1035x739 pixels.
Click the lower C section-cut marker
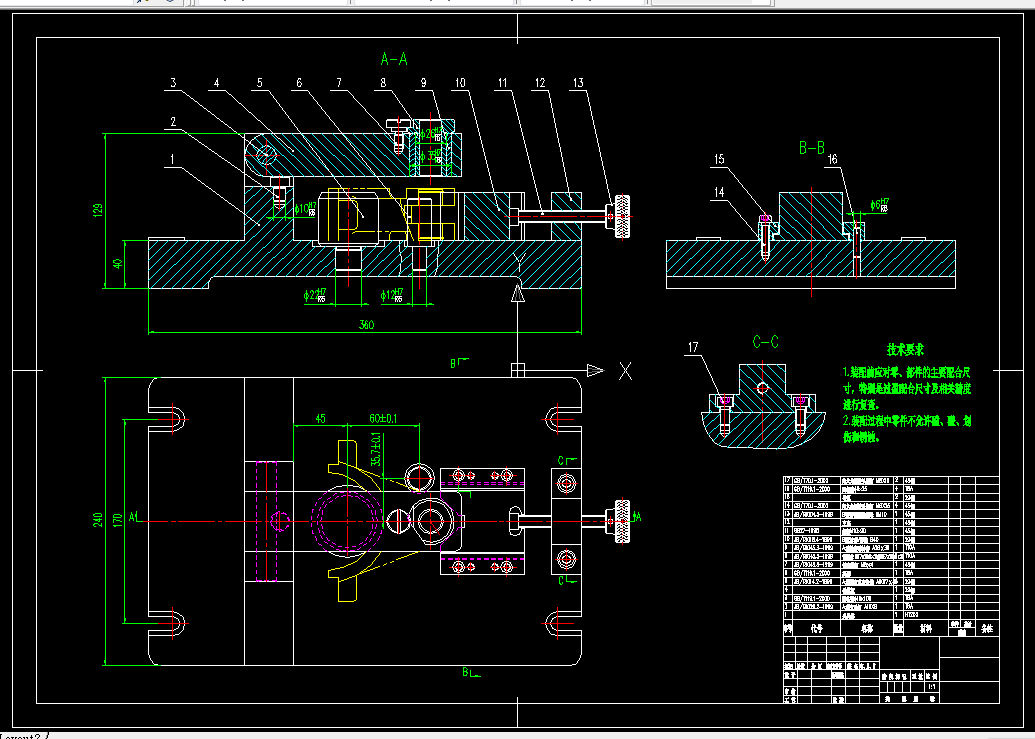tap(566, 581)
